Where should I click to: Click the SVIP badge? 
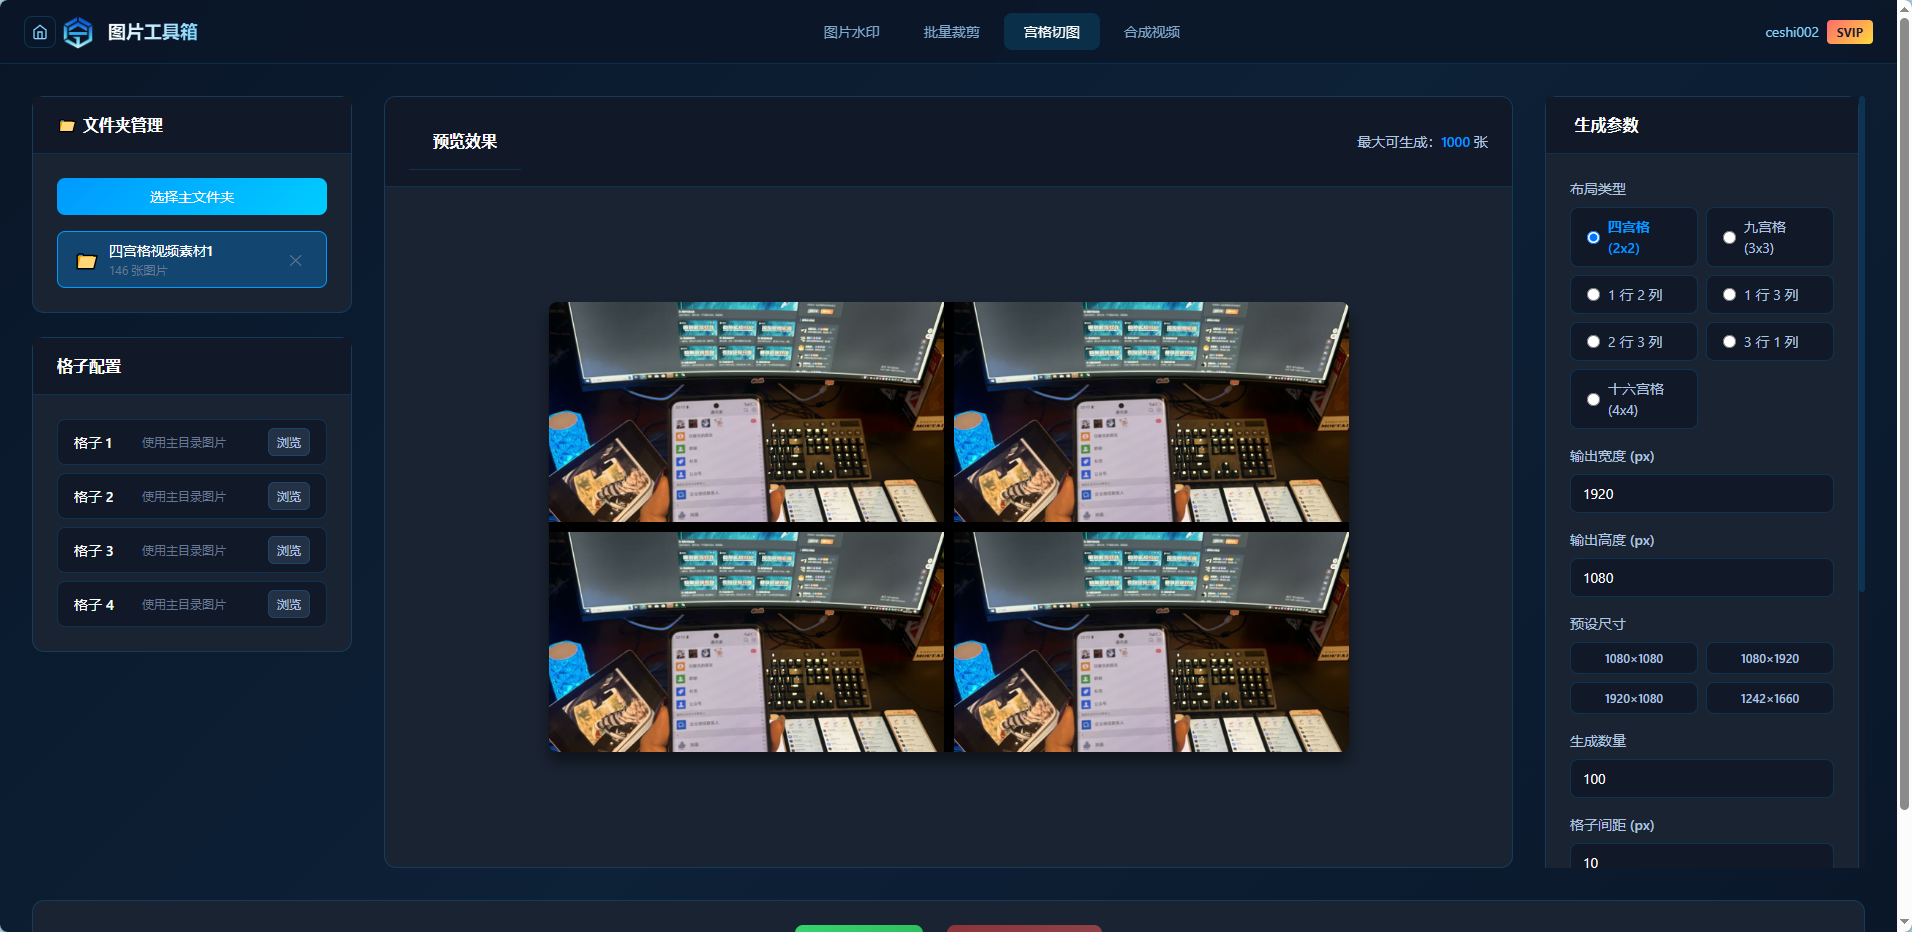click(x=1849, y=32)
